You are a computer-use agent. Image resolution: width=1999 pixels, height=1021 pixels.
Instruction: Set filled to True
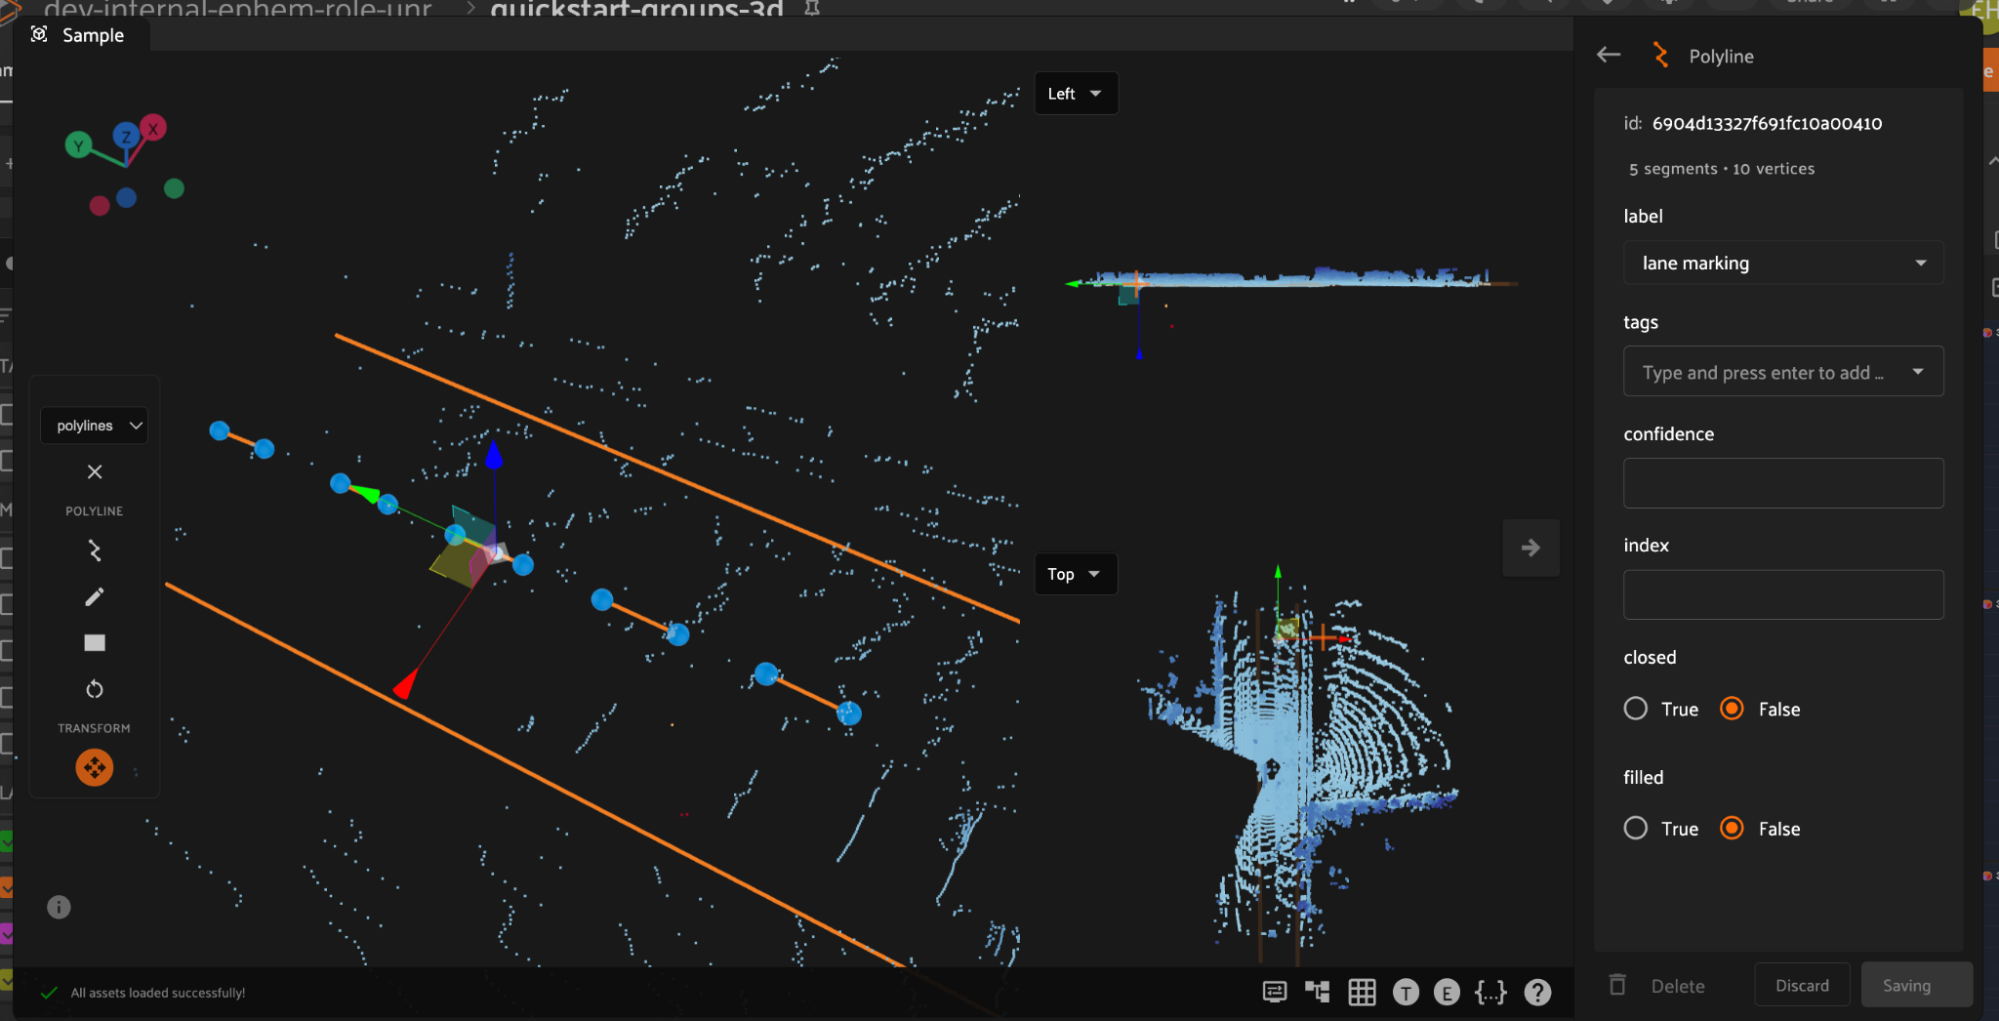point(1635,829)
